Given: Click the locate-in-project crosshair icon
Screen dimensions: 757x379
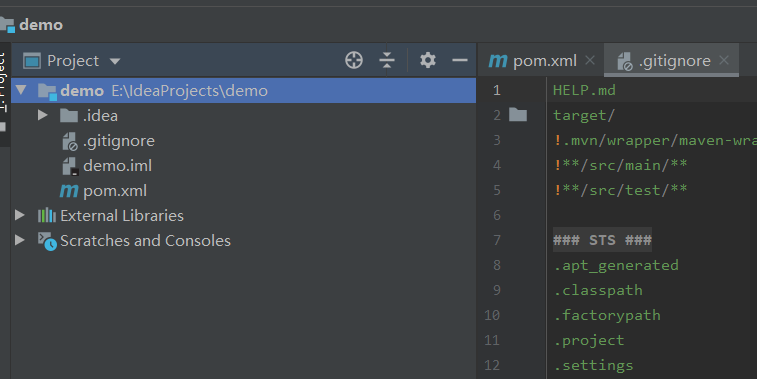Looking at the screenshot, I should tap(354, 60).
